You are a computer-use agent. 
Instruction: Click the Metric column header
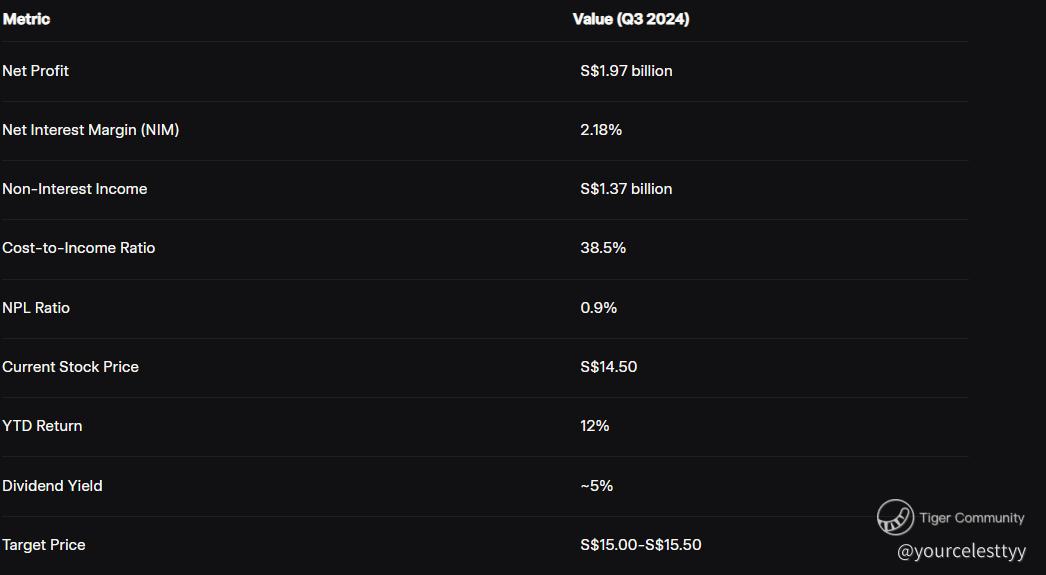coord(26,19)
